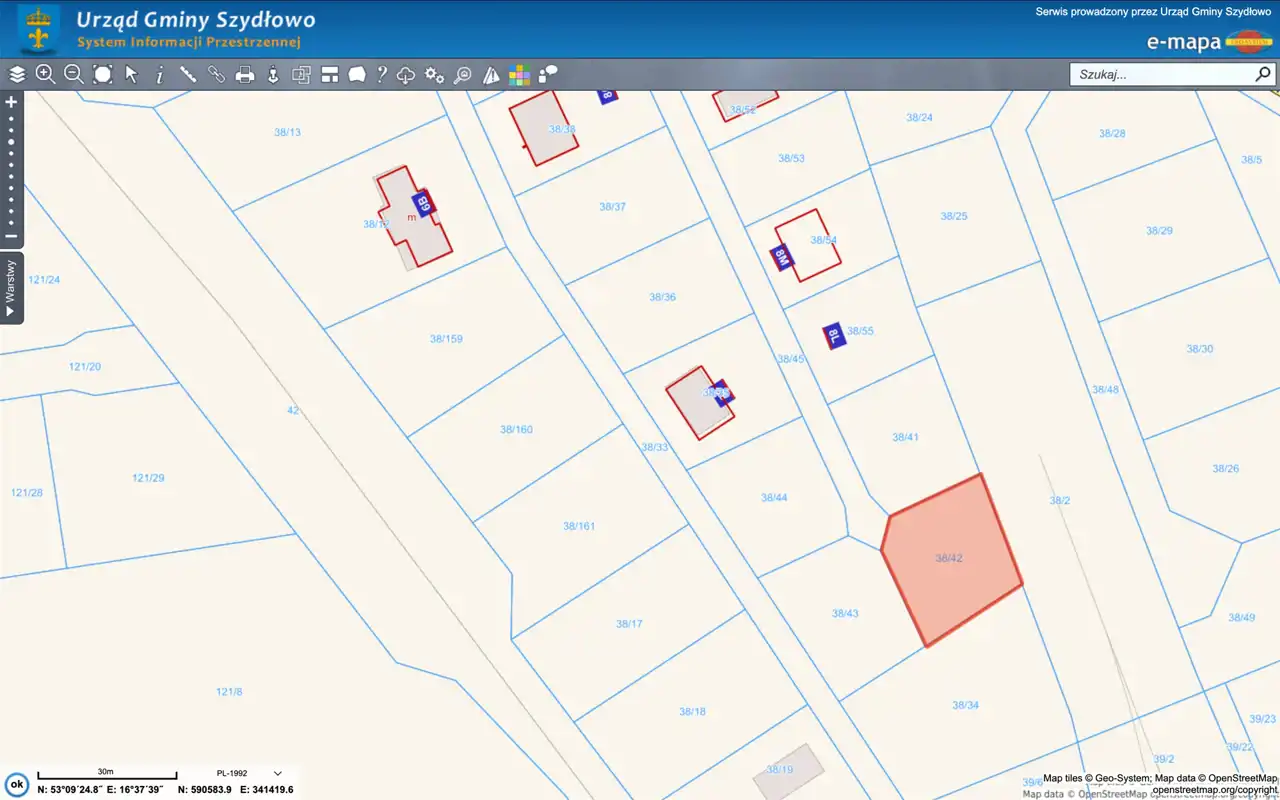Click the chain link share icon
Viewport: 1280px width, 800px height.
(216, 74)
